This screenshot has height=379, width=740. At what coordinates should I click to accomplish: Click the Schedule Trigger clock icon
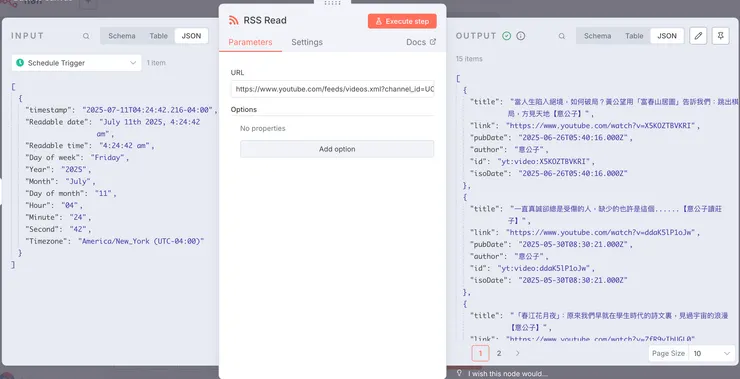[20, 63]
